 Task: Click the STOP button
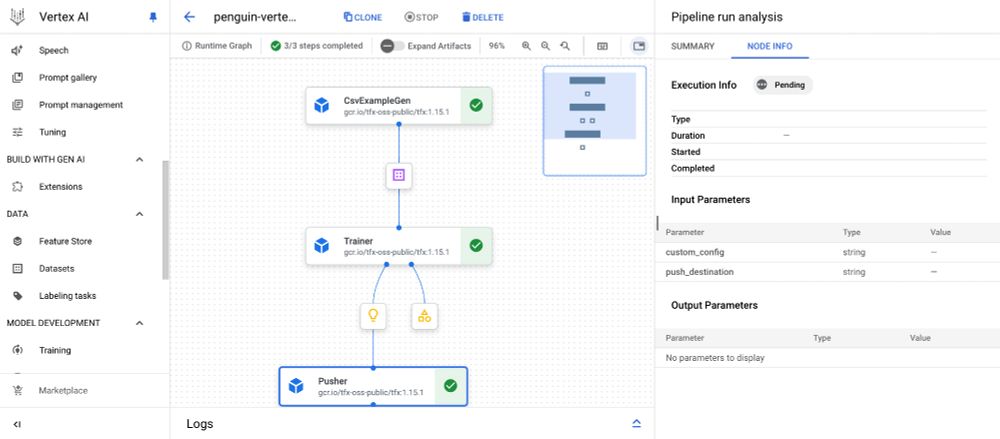pos(422,17)
